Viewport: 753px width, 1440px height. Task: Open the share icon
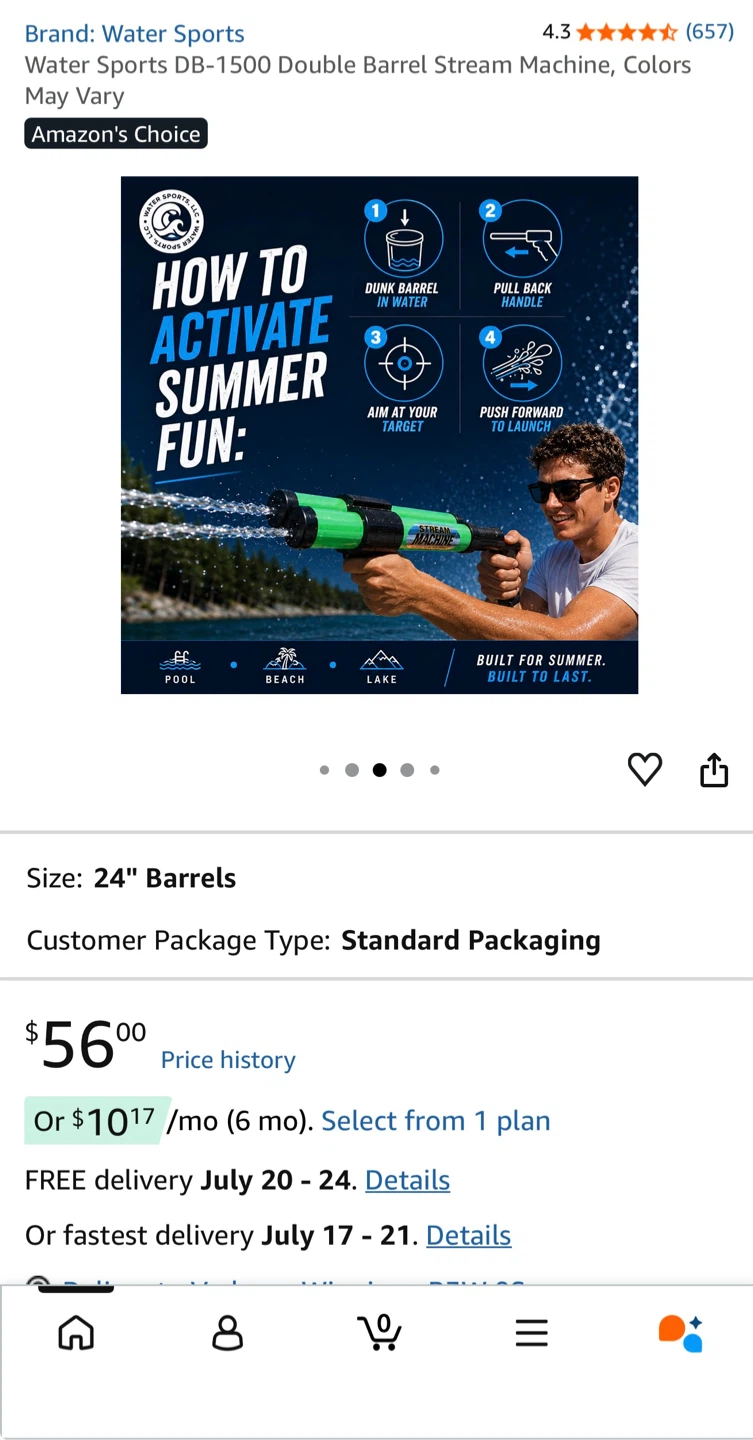coord(714,770)
